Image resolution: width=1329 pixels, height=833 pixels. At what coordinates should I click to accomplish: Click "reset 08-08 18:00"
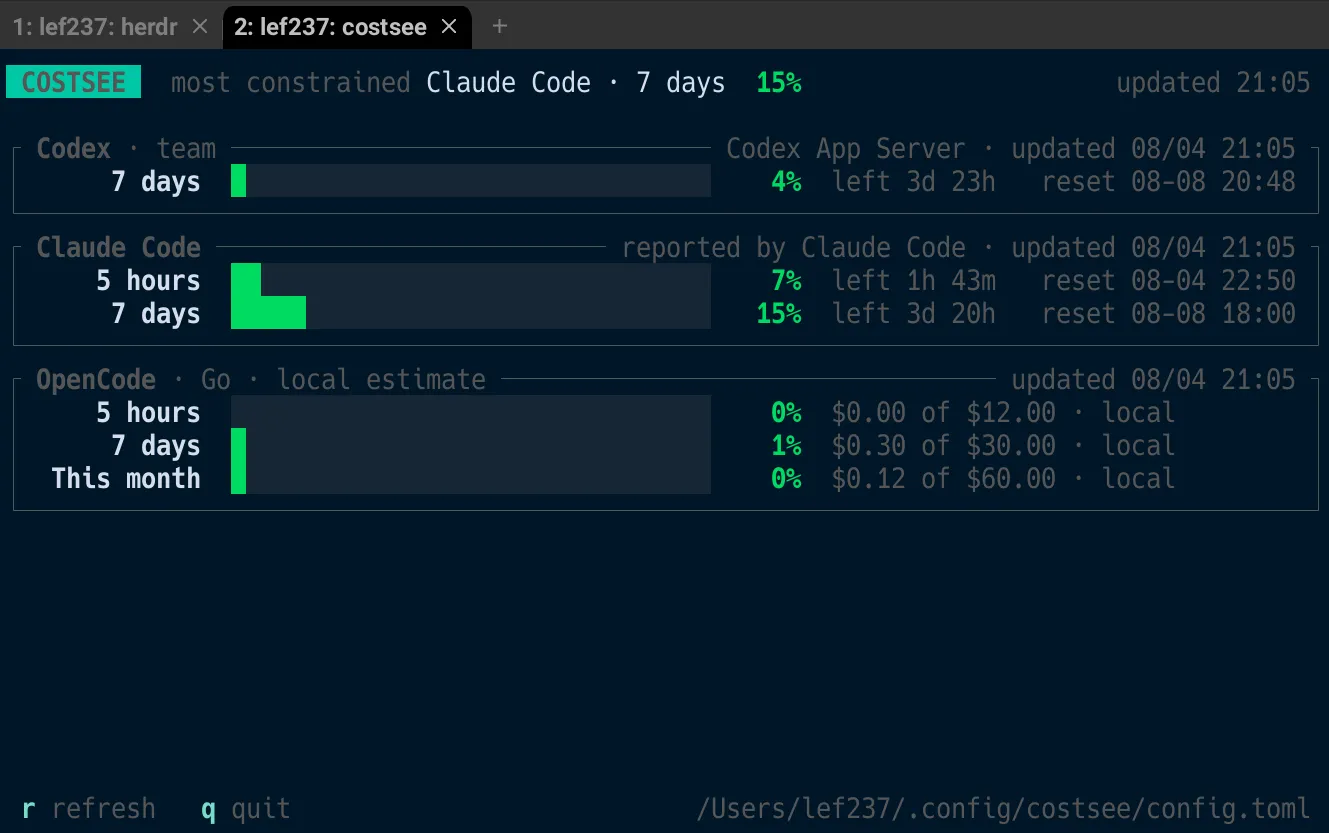(1168, 314)
